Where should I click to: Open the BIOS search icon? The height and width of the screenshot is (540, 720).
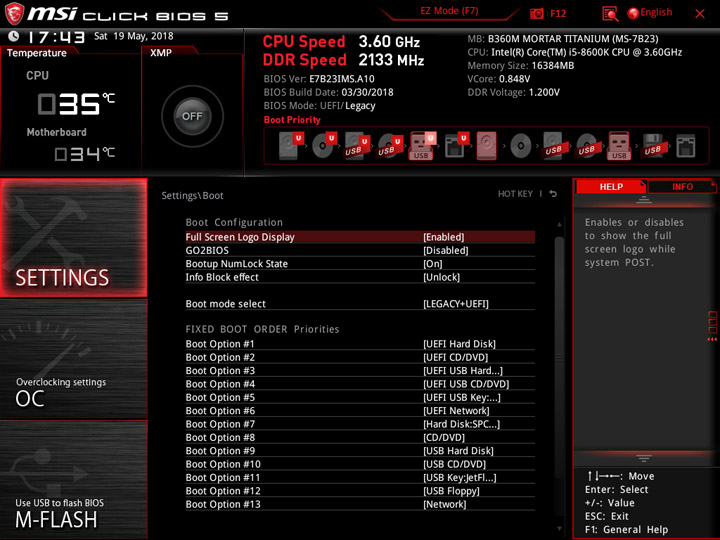coord(610,14)
